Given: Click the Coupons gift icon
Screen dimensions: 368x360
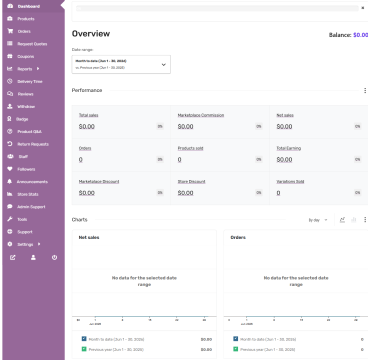Looking at the screenshot, I should pos(10,56).
